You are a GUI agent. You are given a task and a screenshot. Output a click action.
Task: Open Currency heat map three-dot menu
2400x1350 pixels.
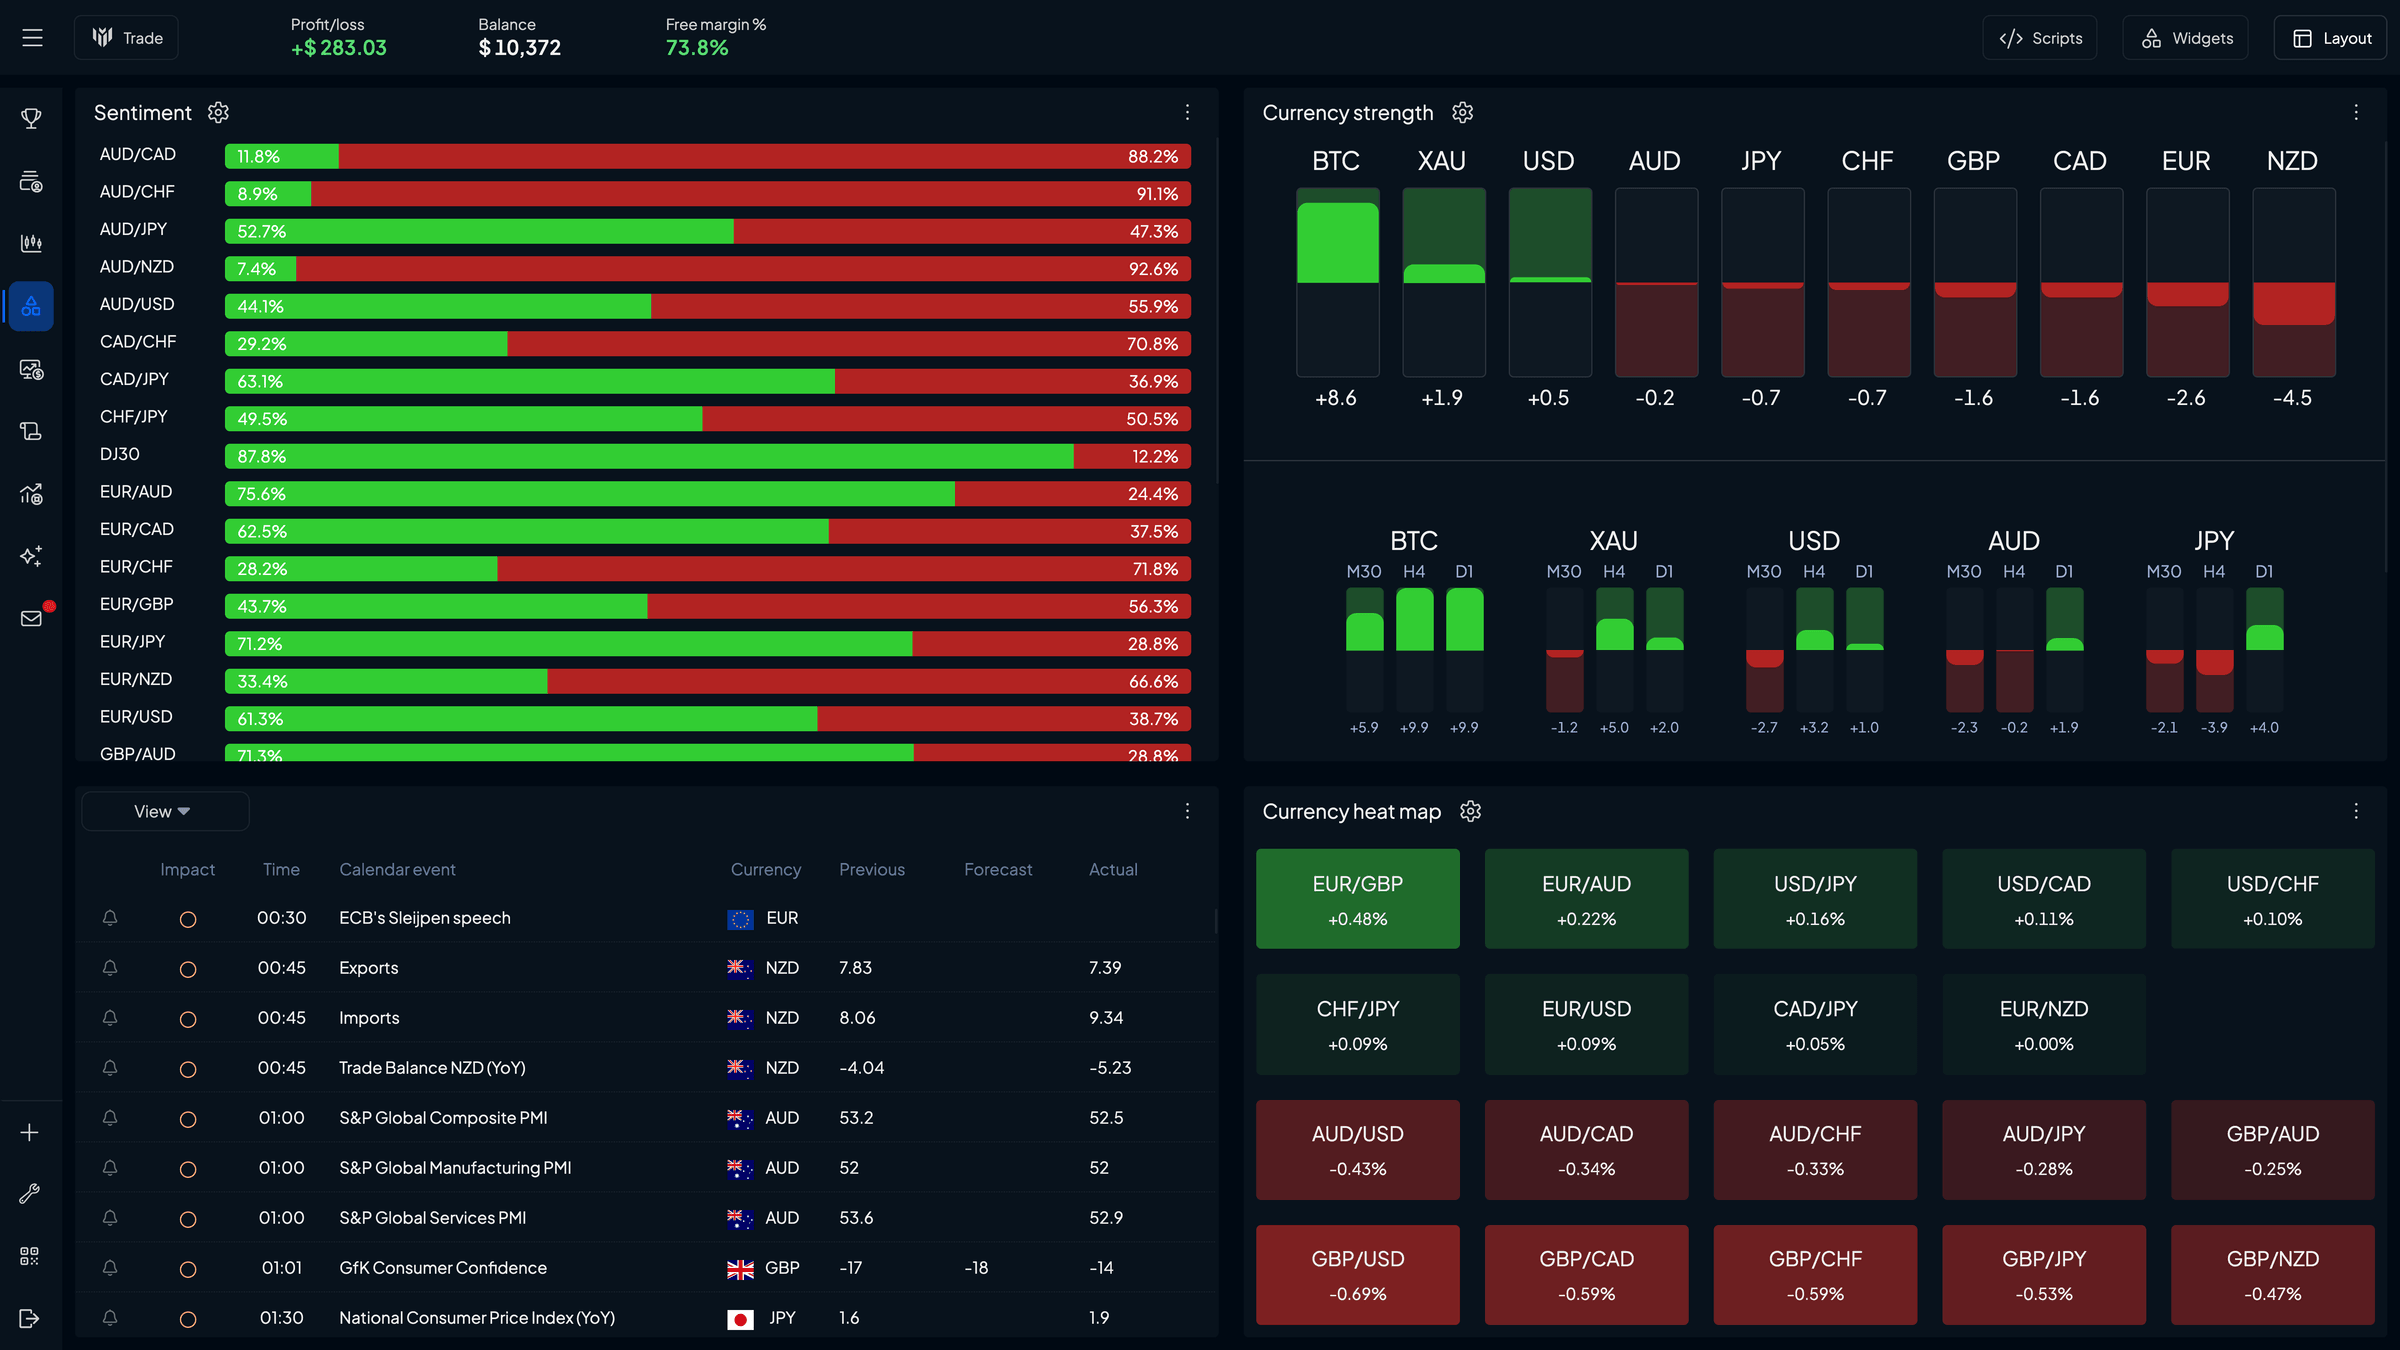pyautogui.click(x=2356, y=811)
